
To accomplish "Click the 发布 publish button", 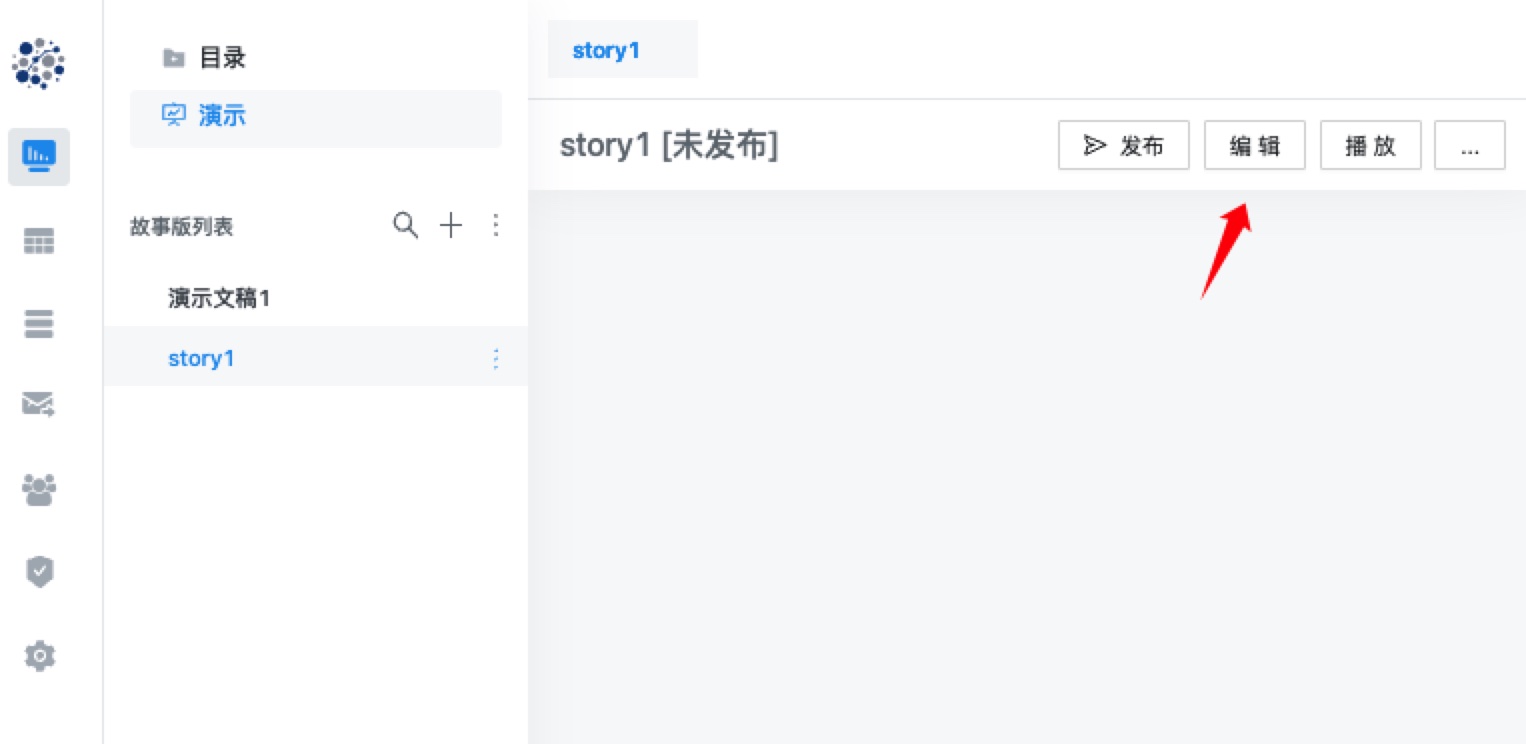I will pyautogui.click(x=1124, y=146).
